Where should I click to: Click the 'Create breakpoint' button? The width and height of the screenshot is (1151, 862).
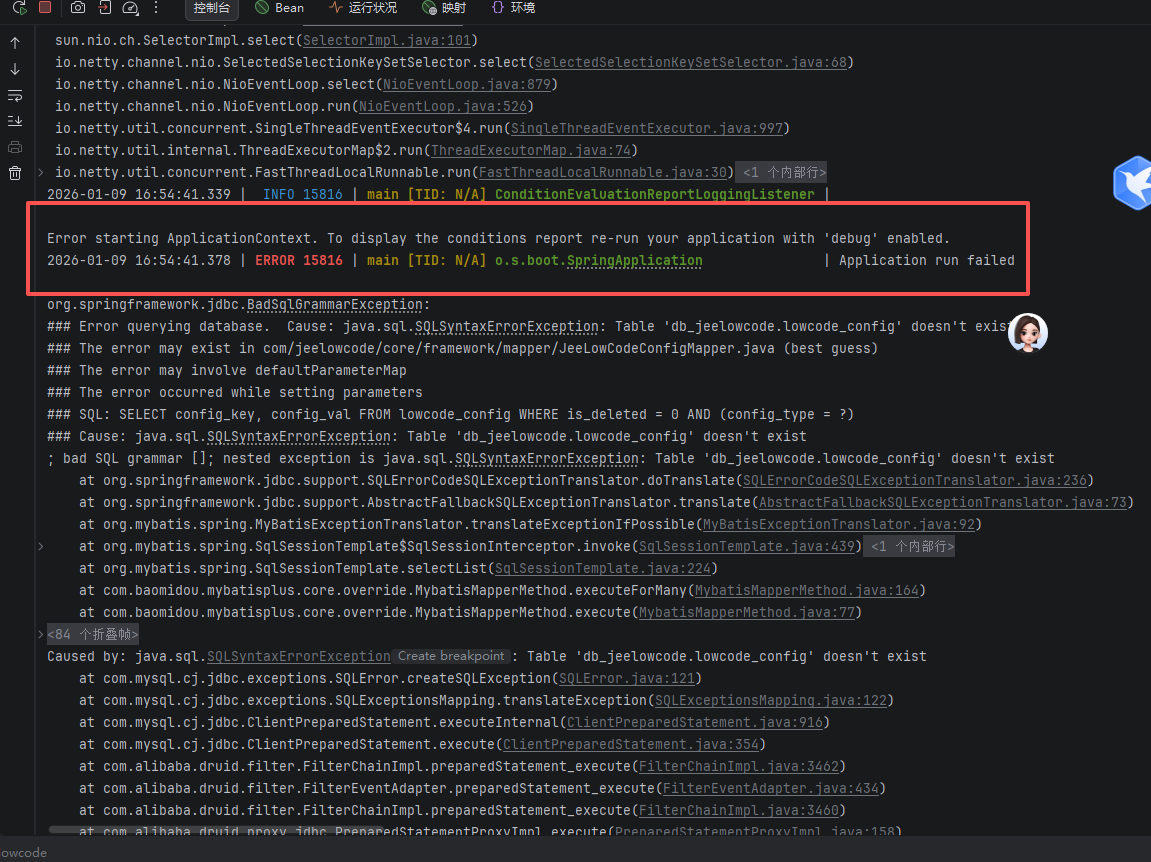pos(451,656)
